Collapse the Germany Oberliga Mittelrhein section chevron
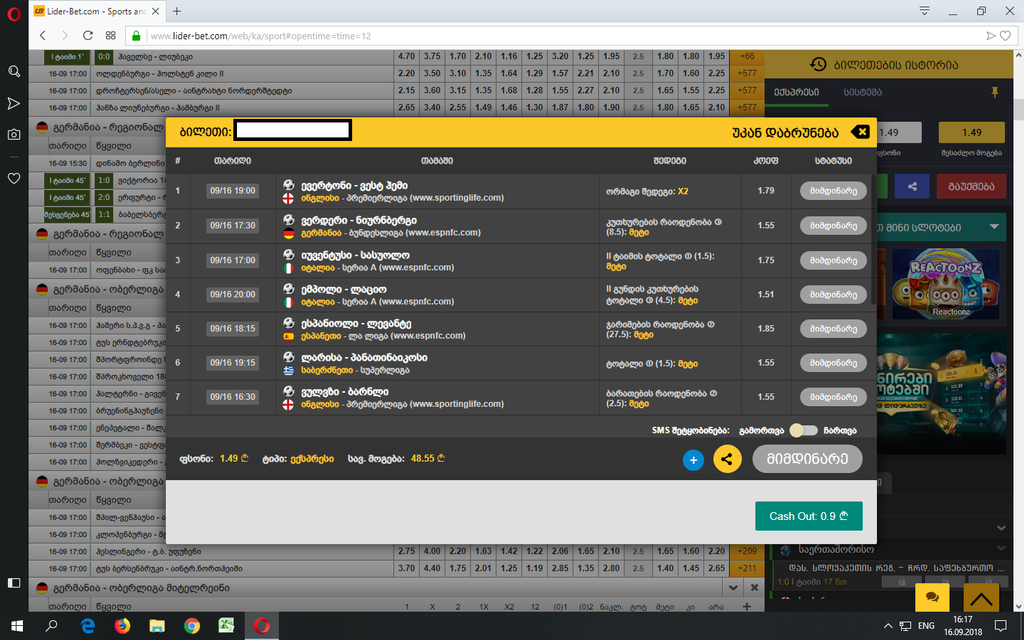Image resolution: width=1024 pixels, height=640 pixels. [x=733, y=588]
